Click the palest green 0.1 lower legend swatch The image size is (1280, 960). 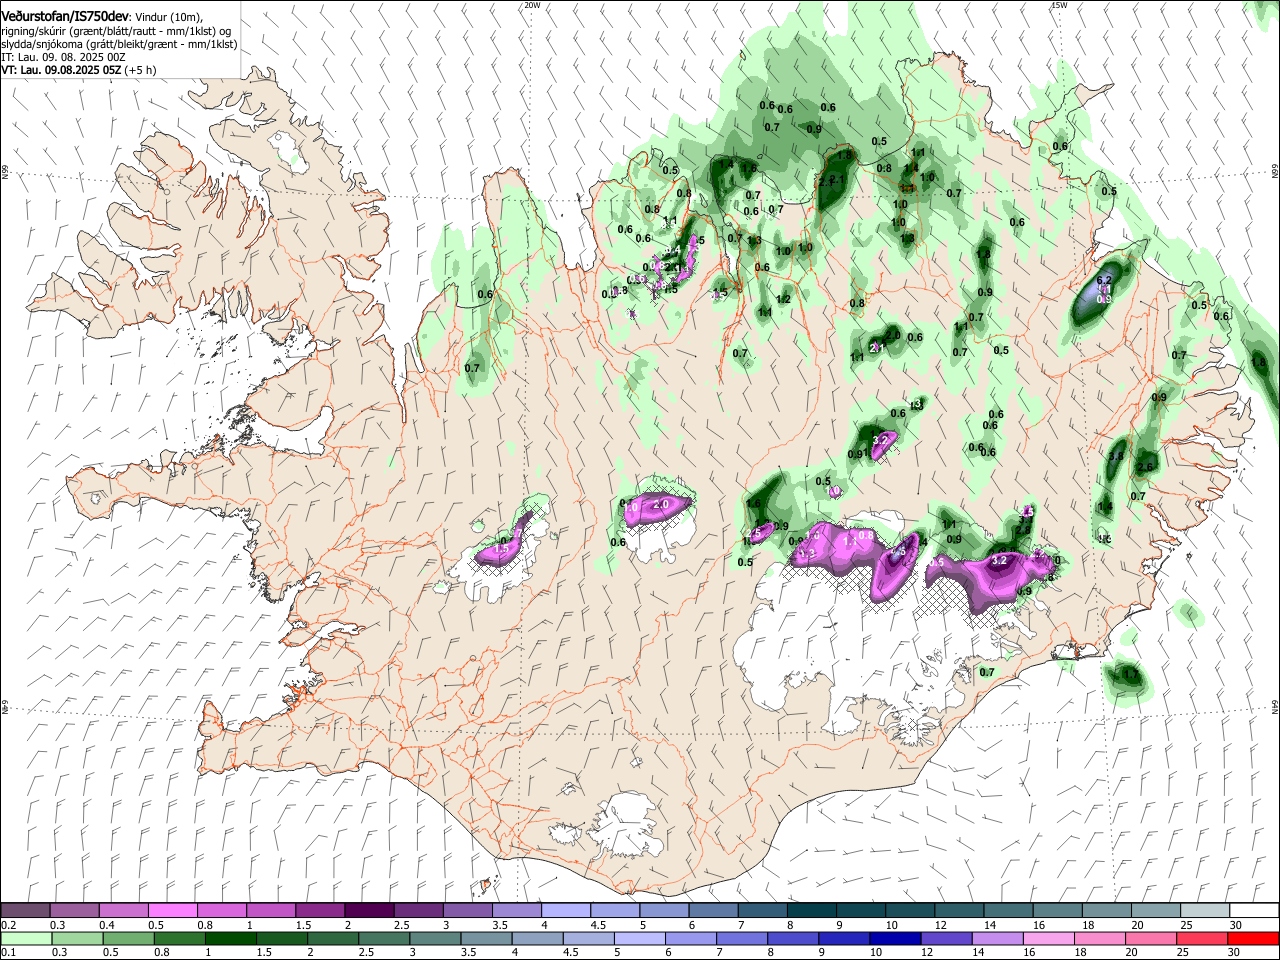[x=27, y=938]
